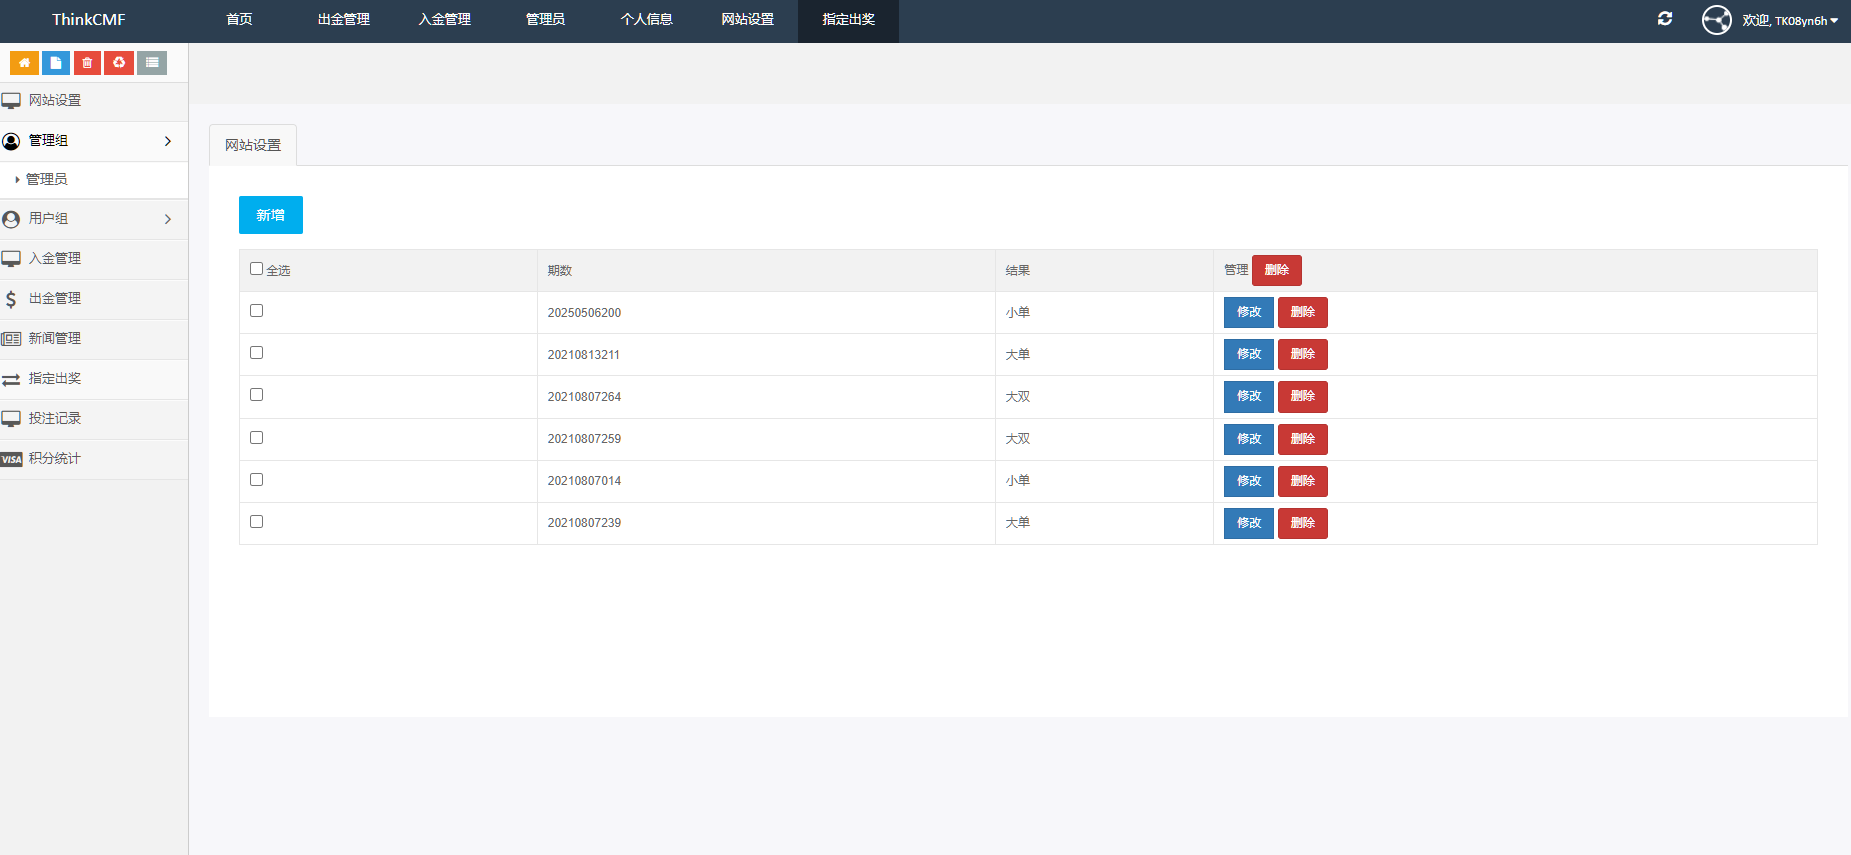
Task: Tick the 全选 select-all checkbox
Action: point(257,269)
